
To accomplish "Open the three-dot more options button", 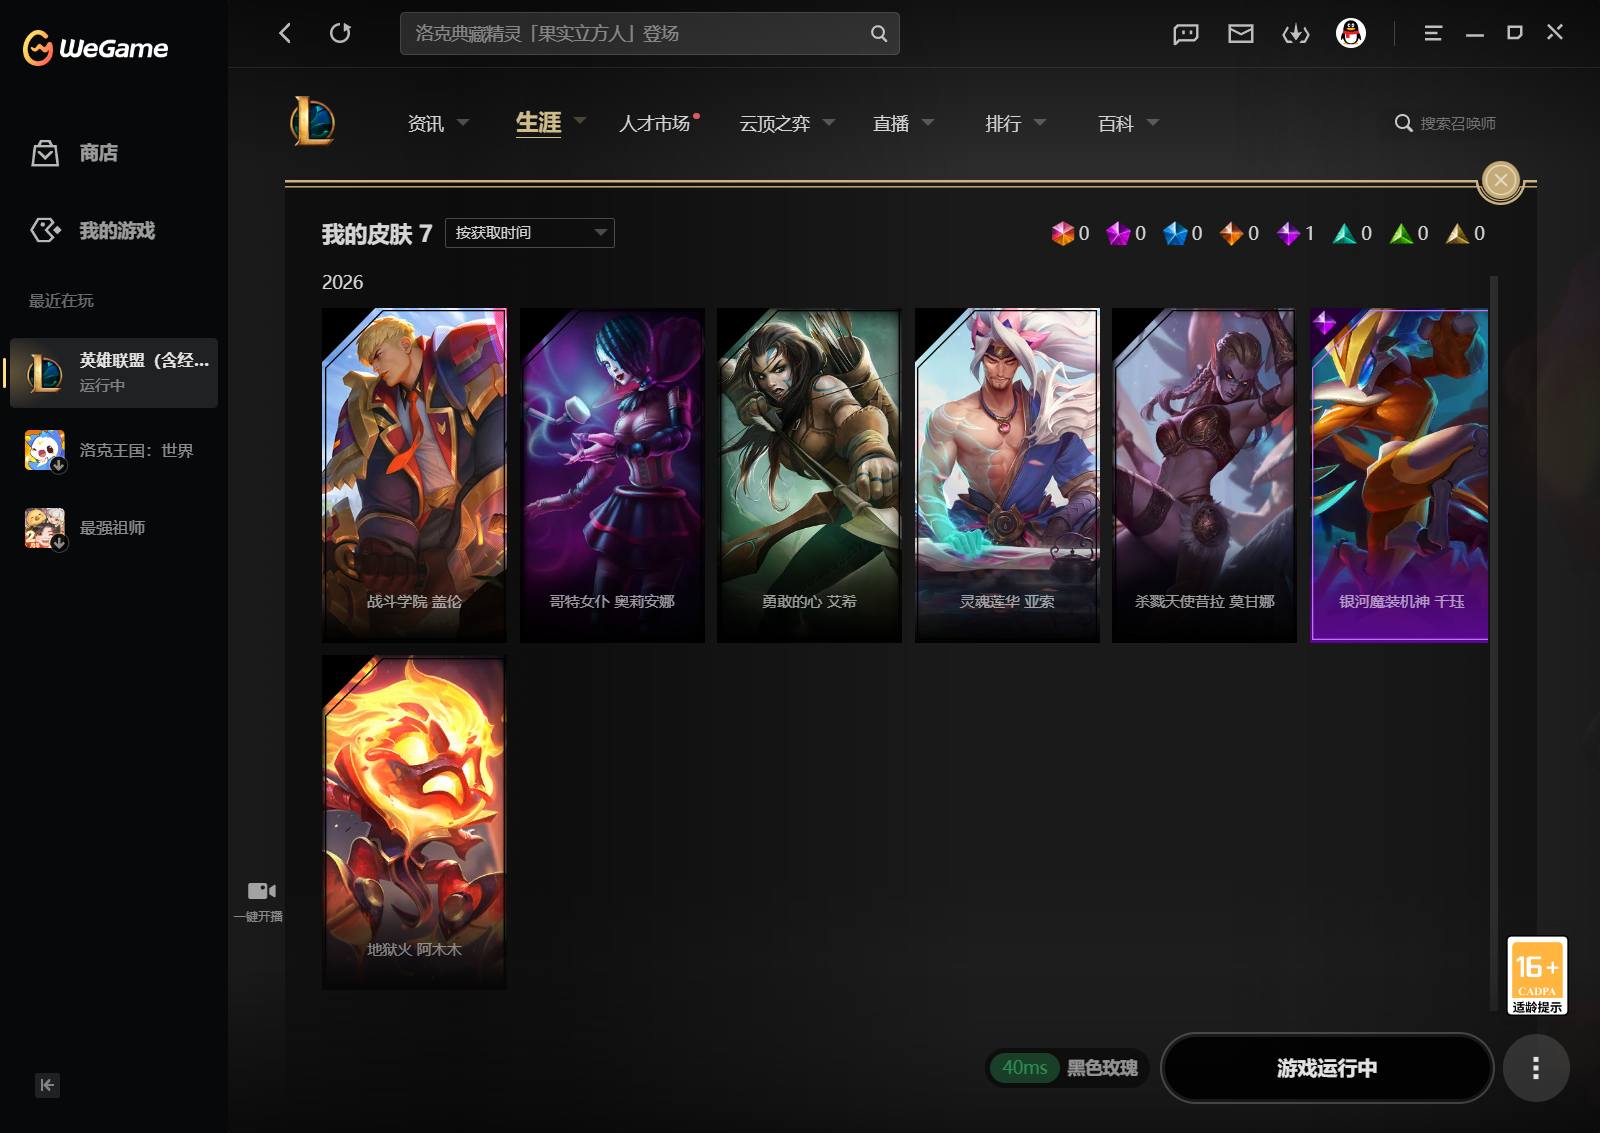I will (1536, 1068).
